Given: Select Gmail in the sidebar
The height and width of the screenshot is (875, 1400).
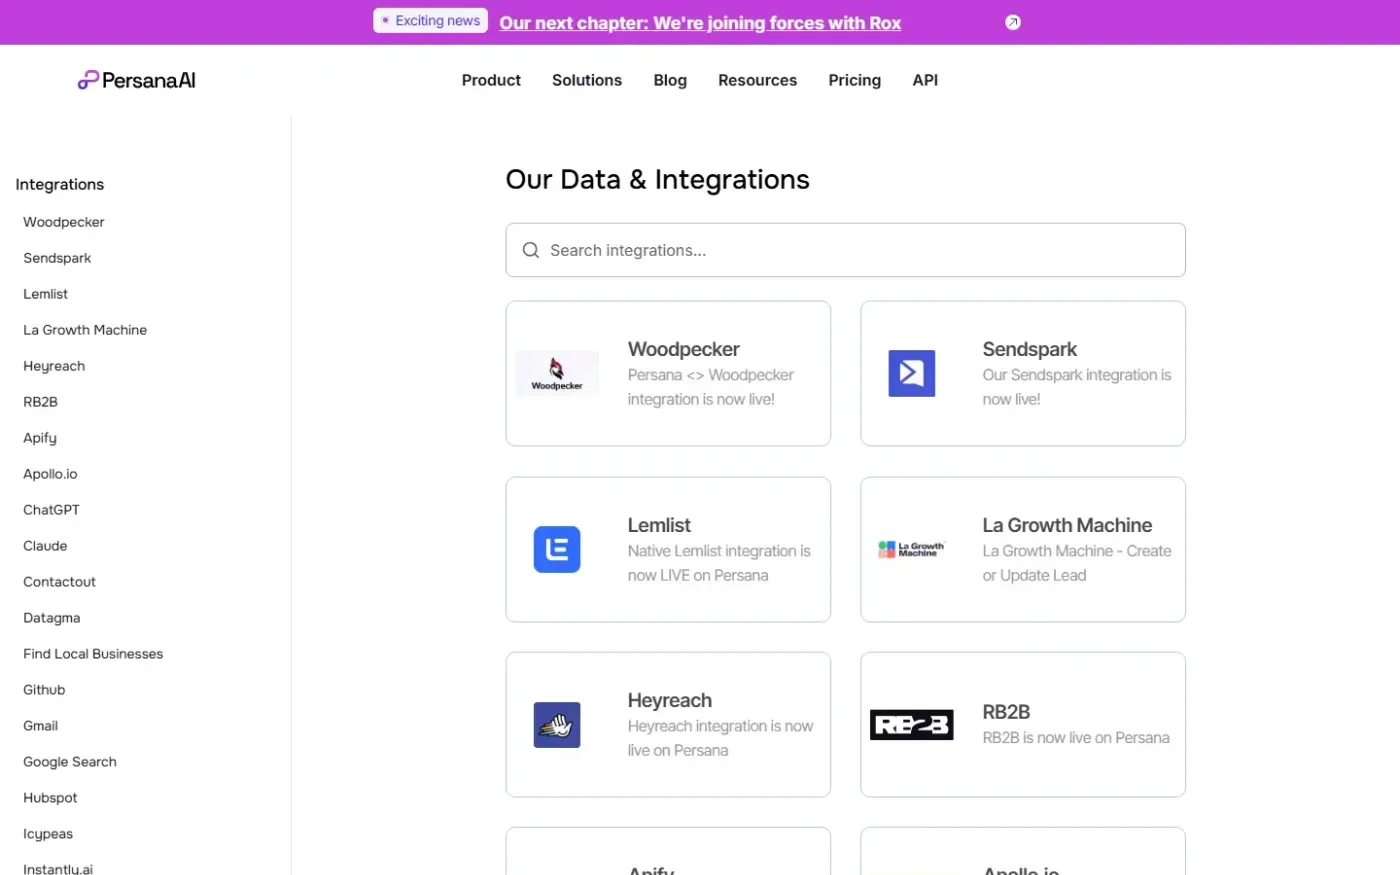Looking at the screenshot, I should 41,726.
